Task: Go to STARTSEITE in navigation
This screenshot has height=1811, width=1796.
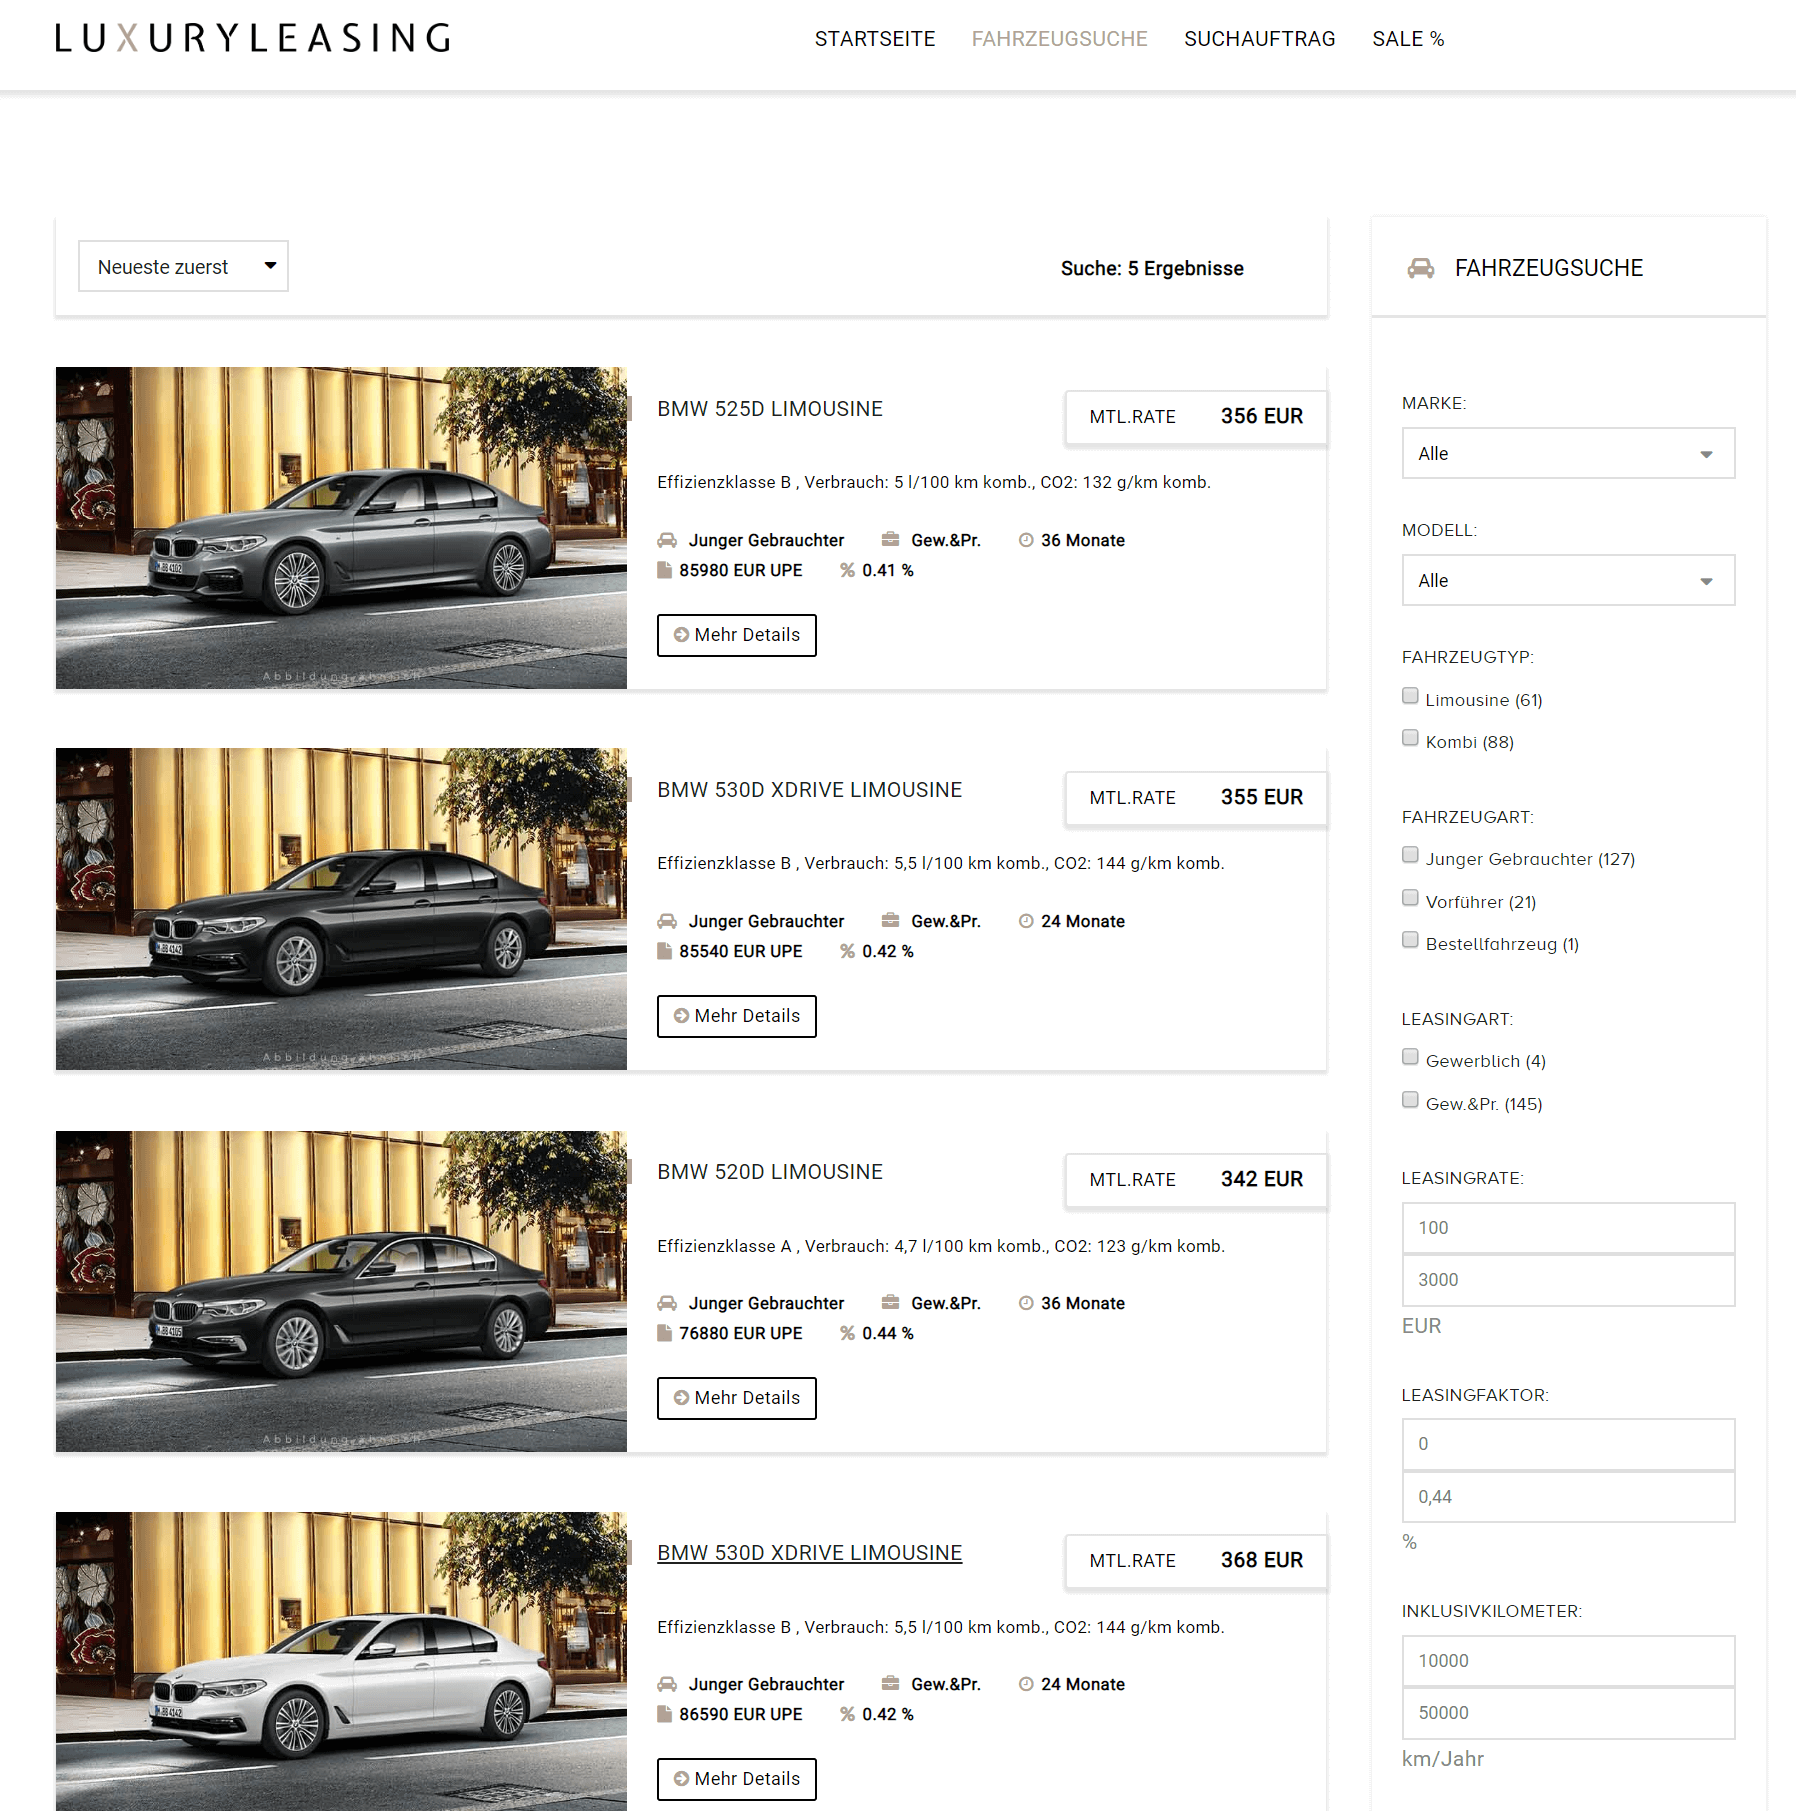Action: click(x=874, y=39)
